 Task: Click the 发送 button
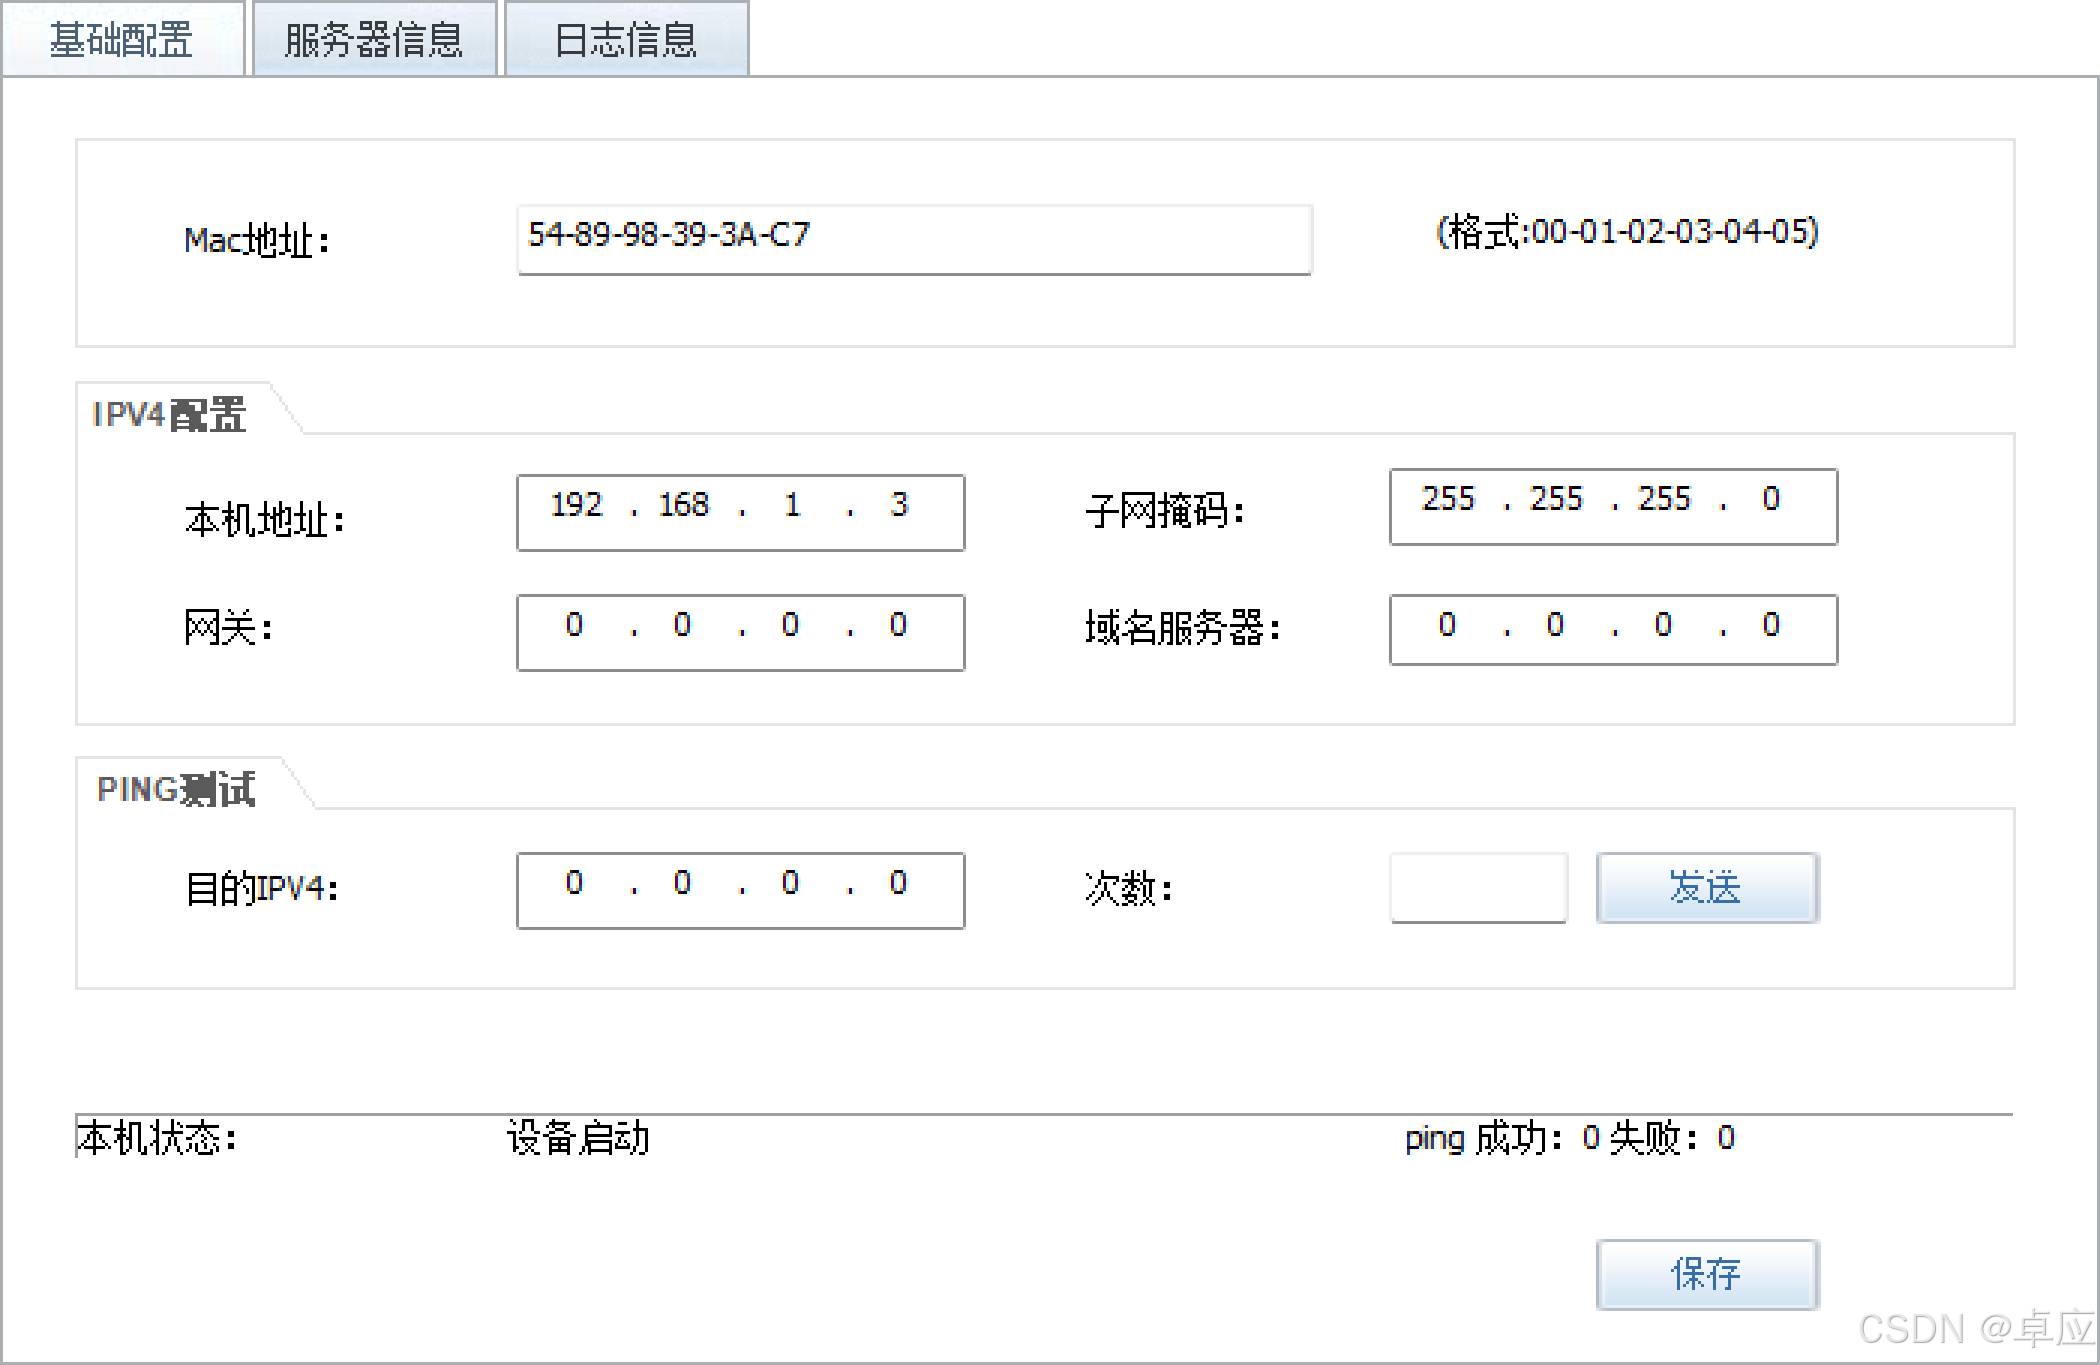[x=1707, y=888]
